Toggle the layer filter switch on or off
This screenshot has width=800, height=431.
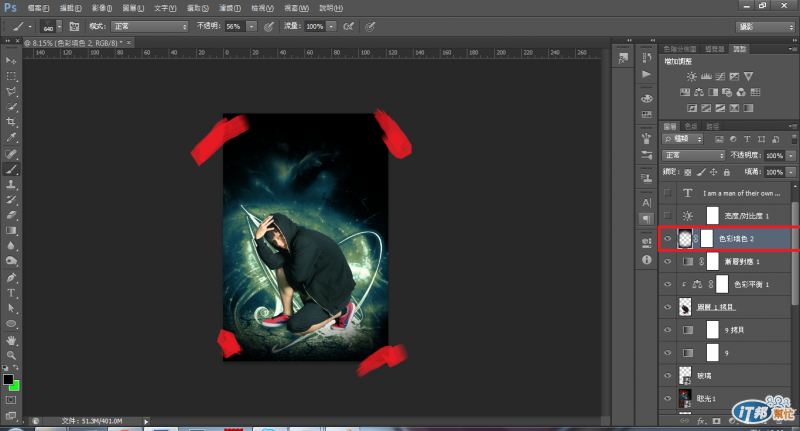click(x=794, y=139)
